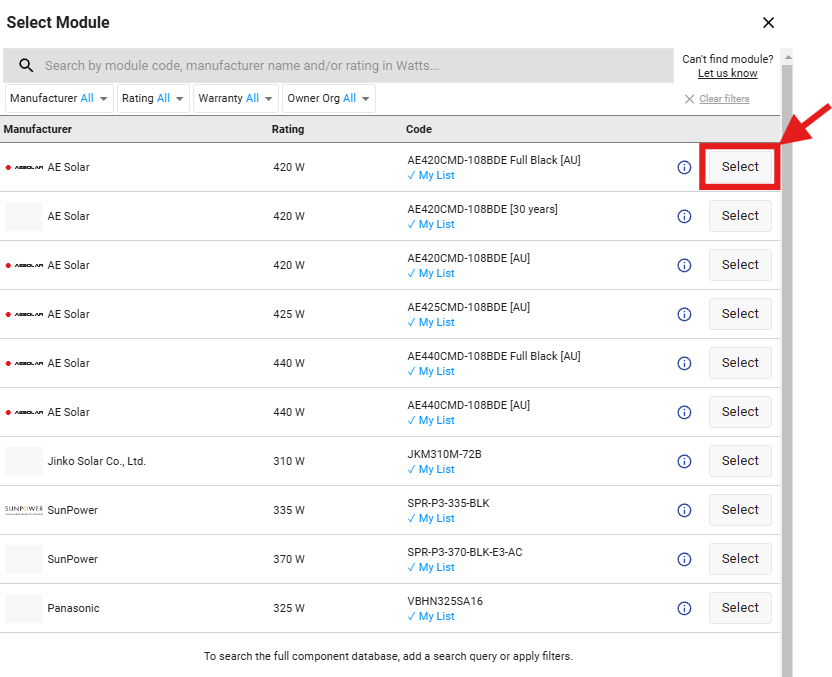Click the search magnifier icon

pyautogui.click(x=26, y=65)
